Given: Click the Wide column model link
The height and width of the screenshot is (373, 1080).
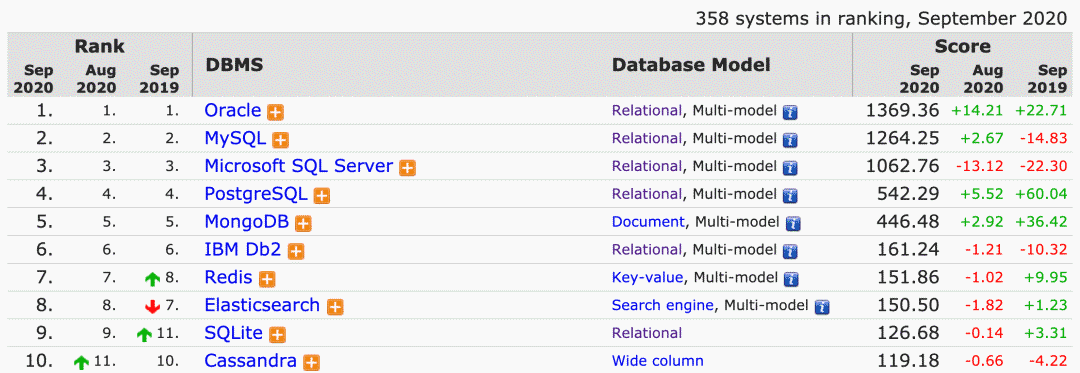Looking at the screenshot, I should coord(658,361).
